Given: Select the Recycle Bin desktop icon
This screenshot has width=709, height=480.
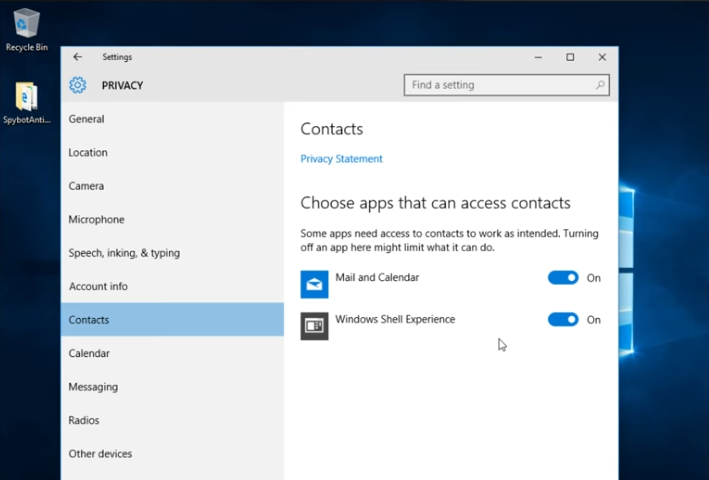Looking at the screenshot, I should point(27,29).
